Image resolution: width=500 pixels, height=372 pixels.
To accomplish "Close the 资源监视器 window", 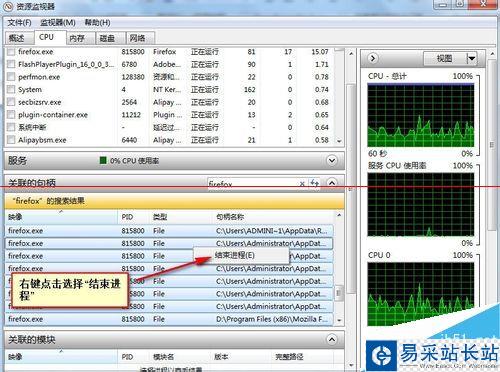I will (x=483, y=4).
